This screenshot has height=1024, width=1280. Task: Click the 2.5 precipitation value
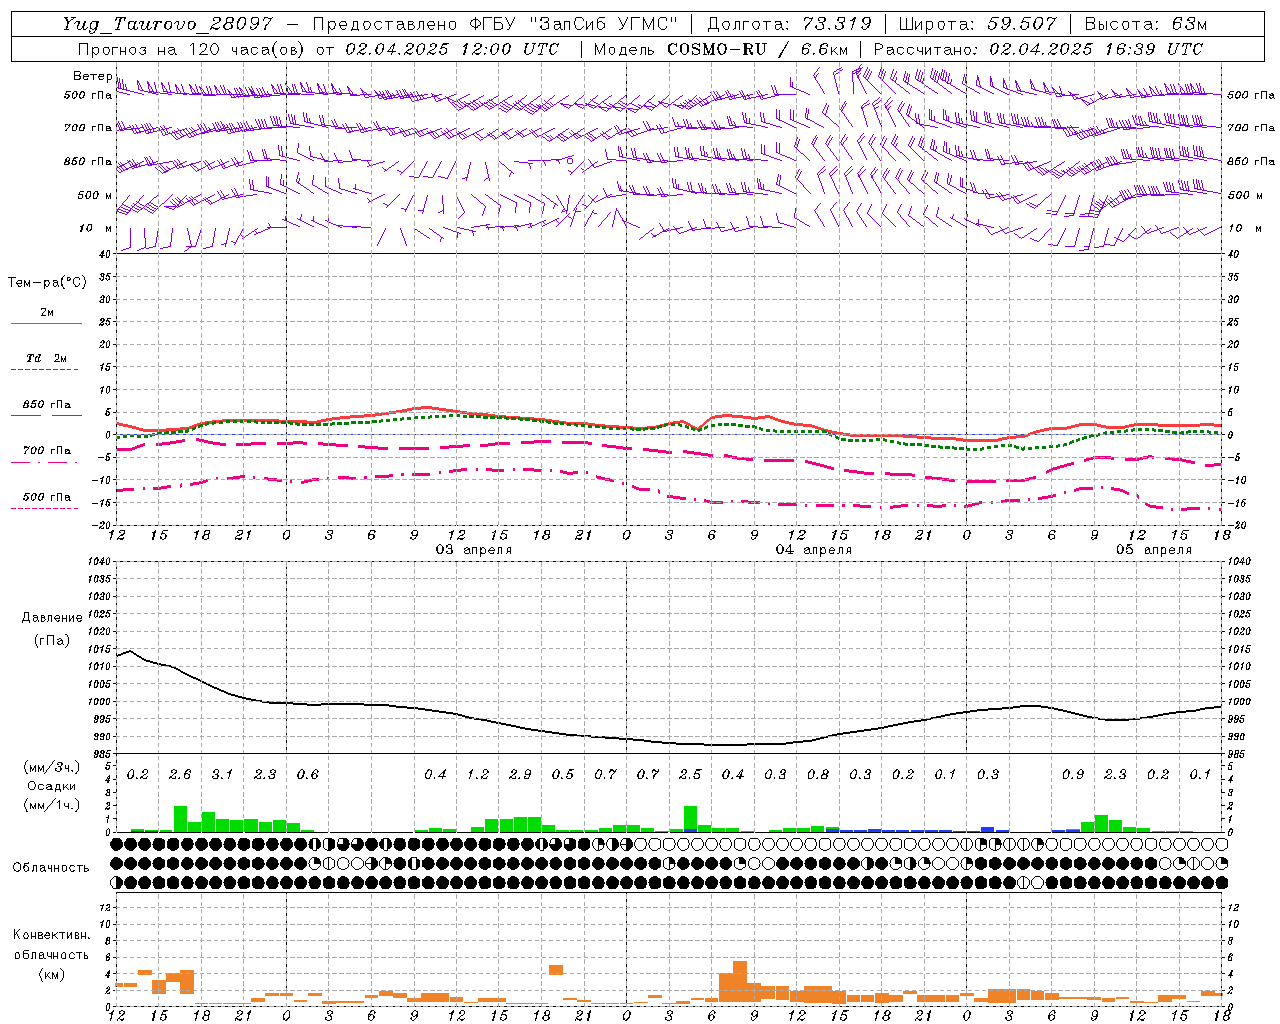[x=690, y=774]
